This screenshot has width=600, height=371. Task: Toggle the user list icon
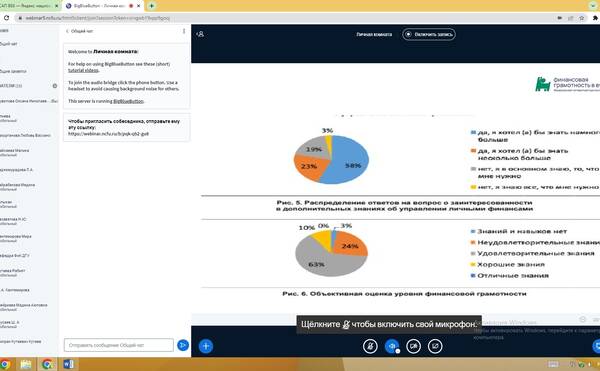coord(200,34)
